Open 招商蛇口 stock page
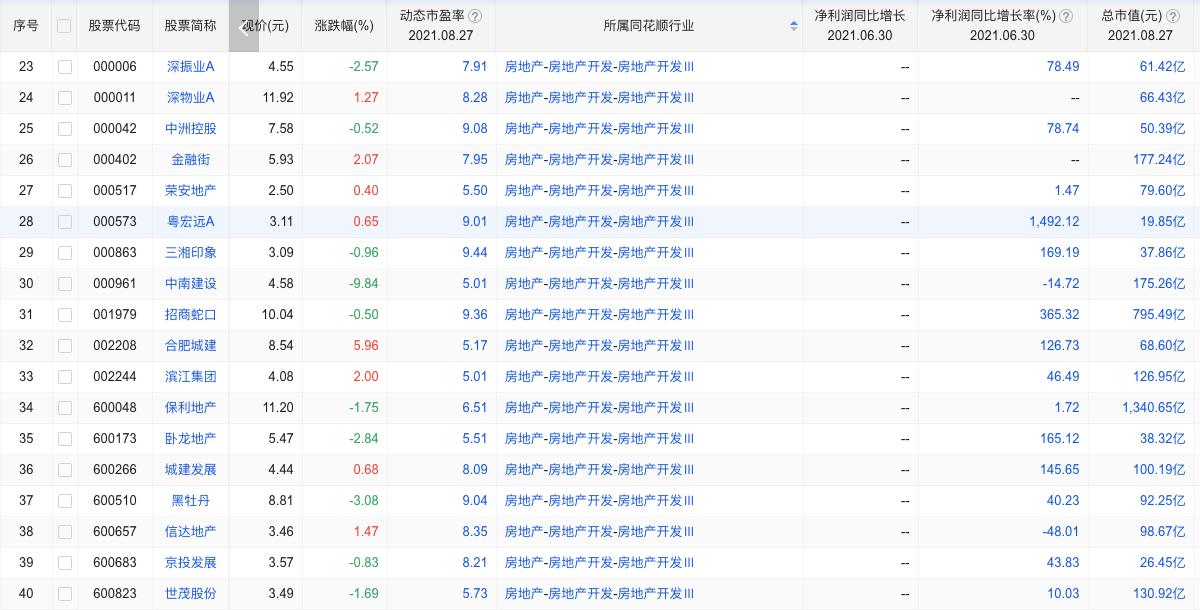This screenshot has width=1200, height=610. pos(190,314)
